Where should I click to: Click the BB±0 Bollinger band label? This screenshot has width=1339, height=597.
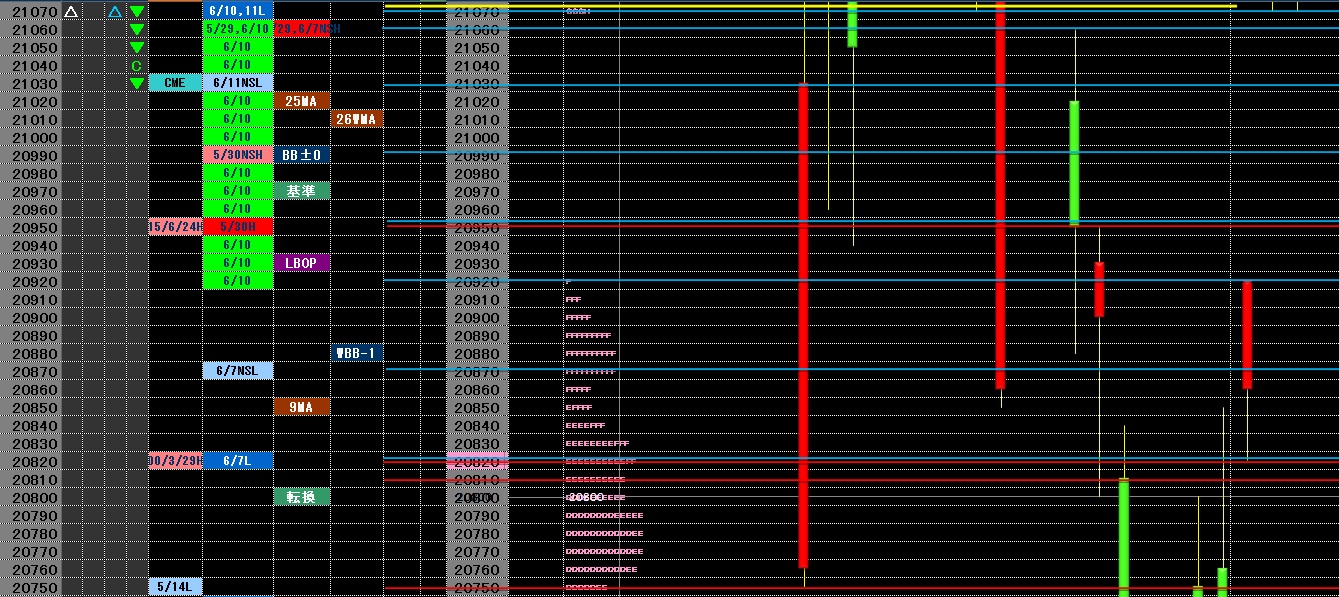(302, 155)
